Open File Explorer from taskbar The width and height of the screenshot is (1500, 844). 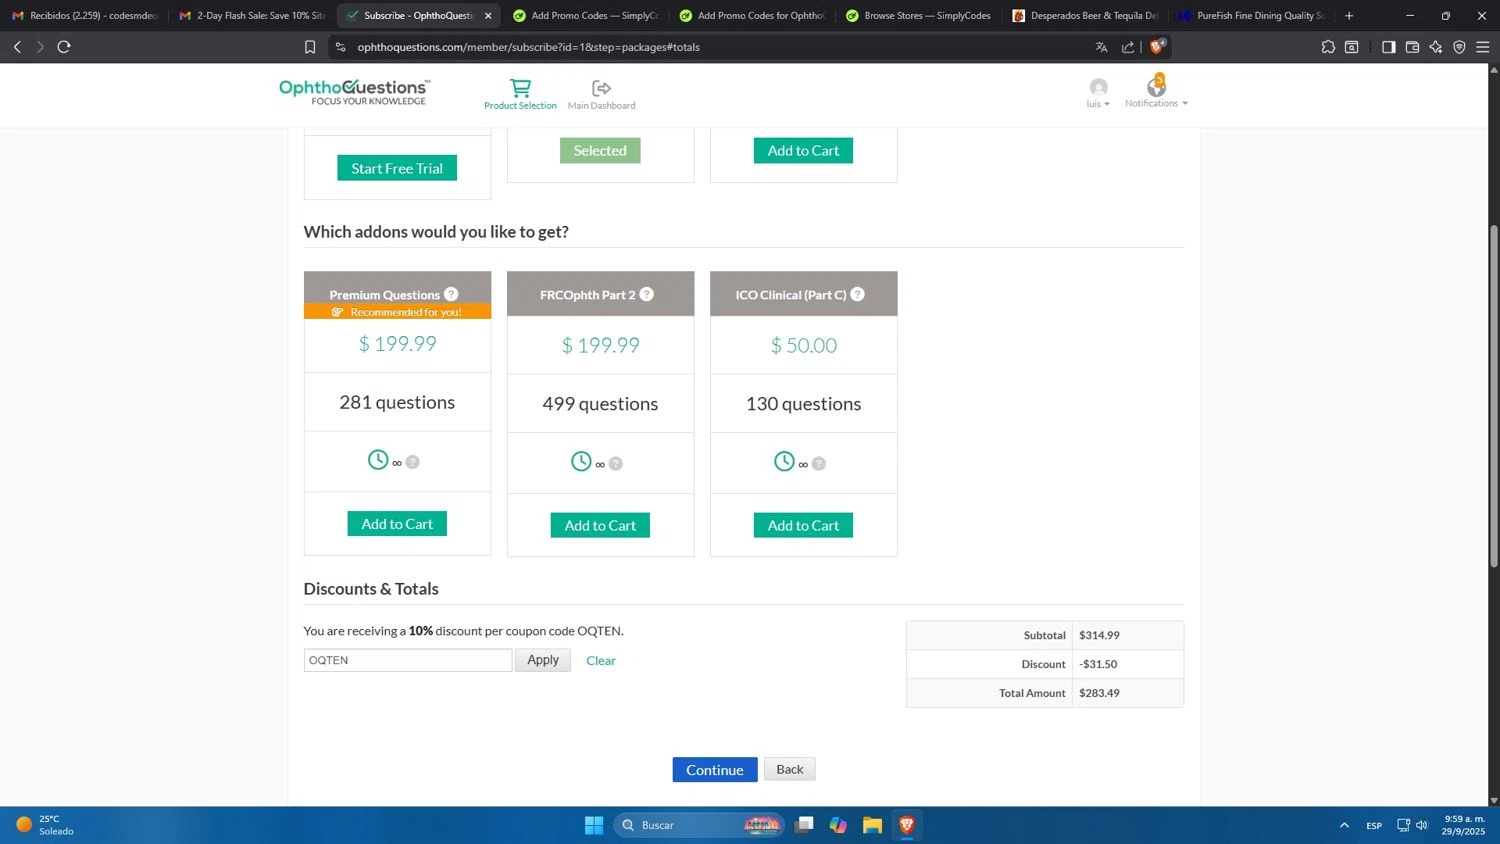(x=872, y=825)
